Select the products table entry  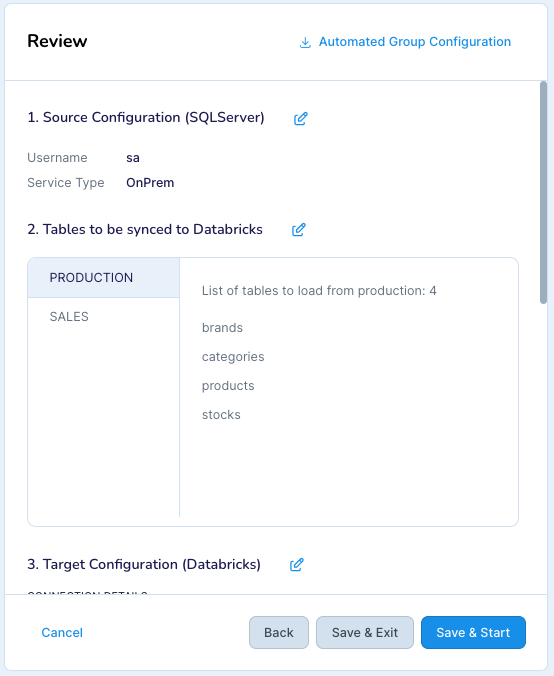click(228, 385)
